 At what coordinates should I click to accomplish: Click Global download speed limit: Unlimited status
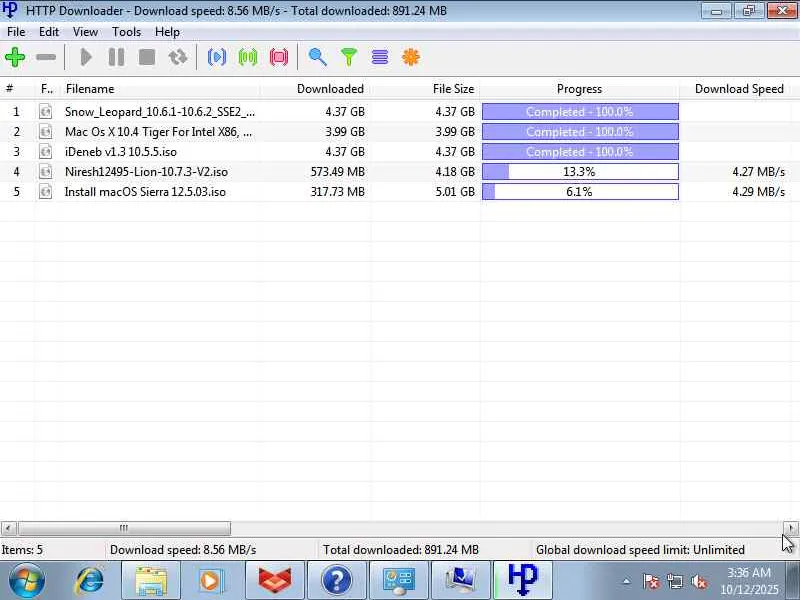(640, 549)
